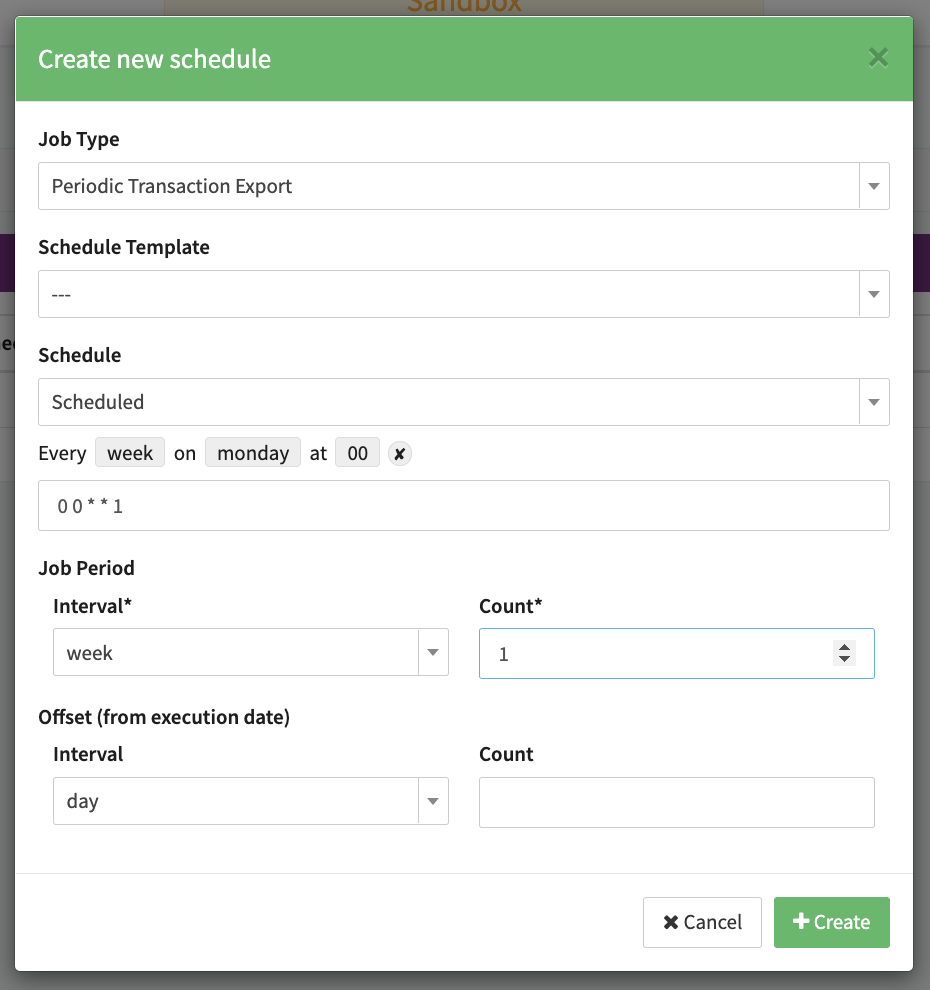Click the Offset Interval arrow icon
This screenshot has width=930, height=990.
click(433, 801)
